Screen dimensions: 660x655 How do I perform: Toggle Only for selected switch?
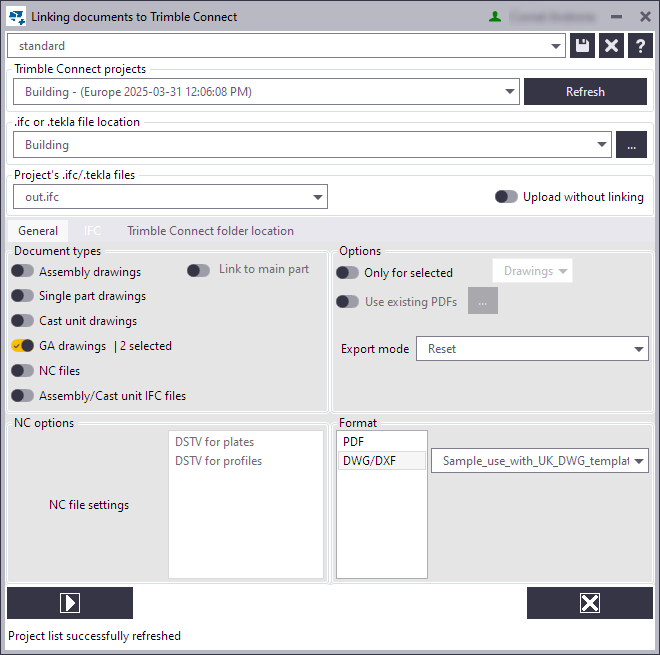(x=347, y=272)
